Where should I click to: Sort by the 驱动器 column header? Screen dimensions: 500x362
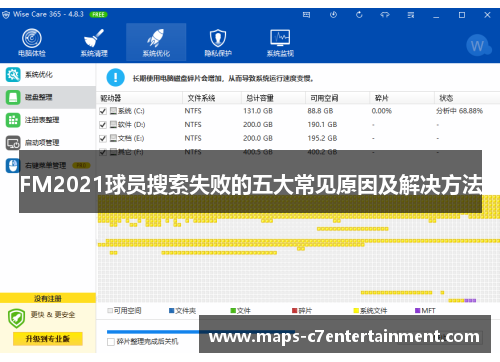(139, 98)
